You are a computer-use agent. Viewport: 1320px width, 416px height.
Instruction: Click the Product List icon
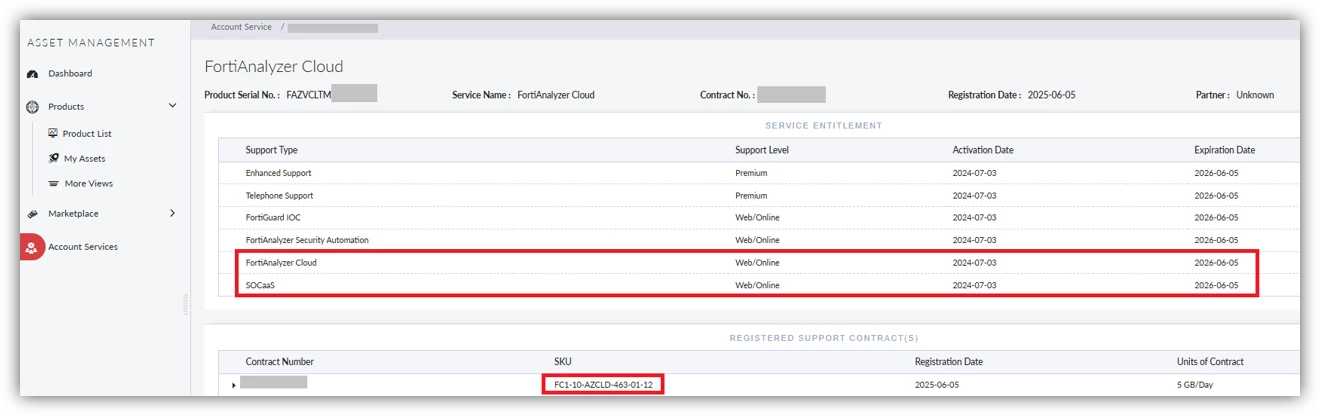point(53,133)
